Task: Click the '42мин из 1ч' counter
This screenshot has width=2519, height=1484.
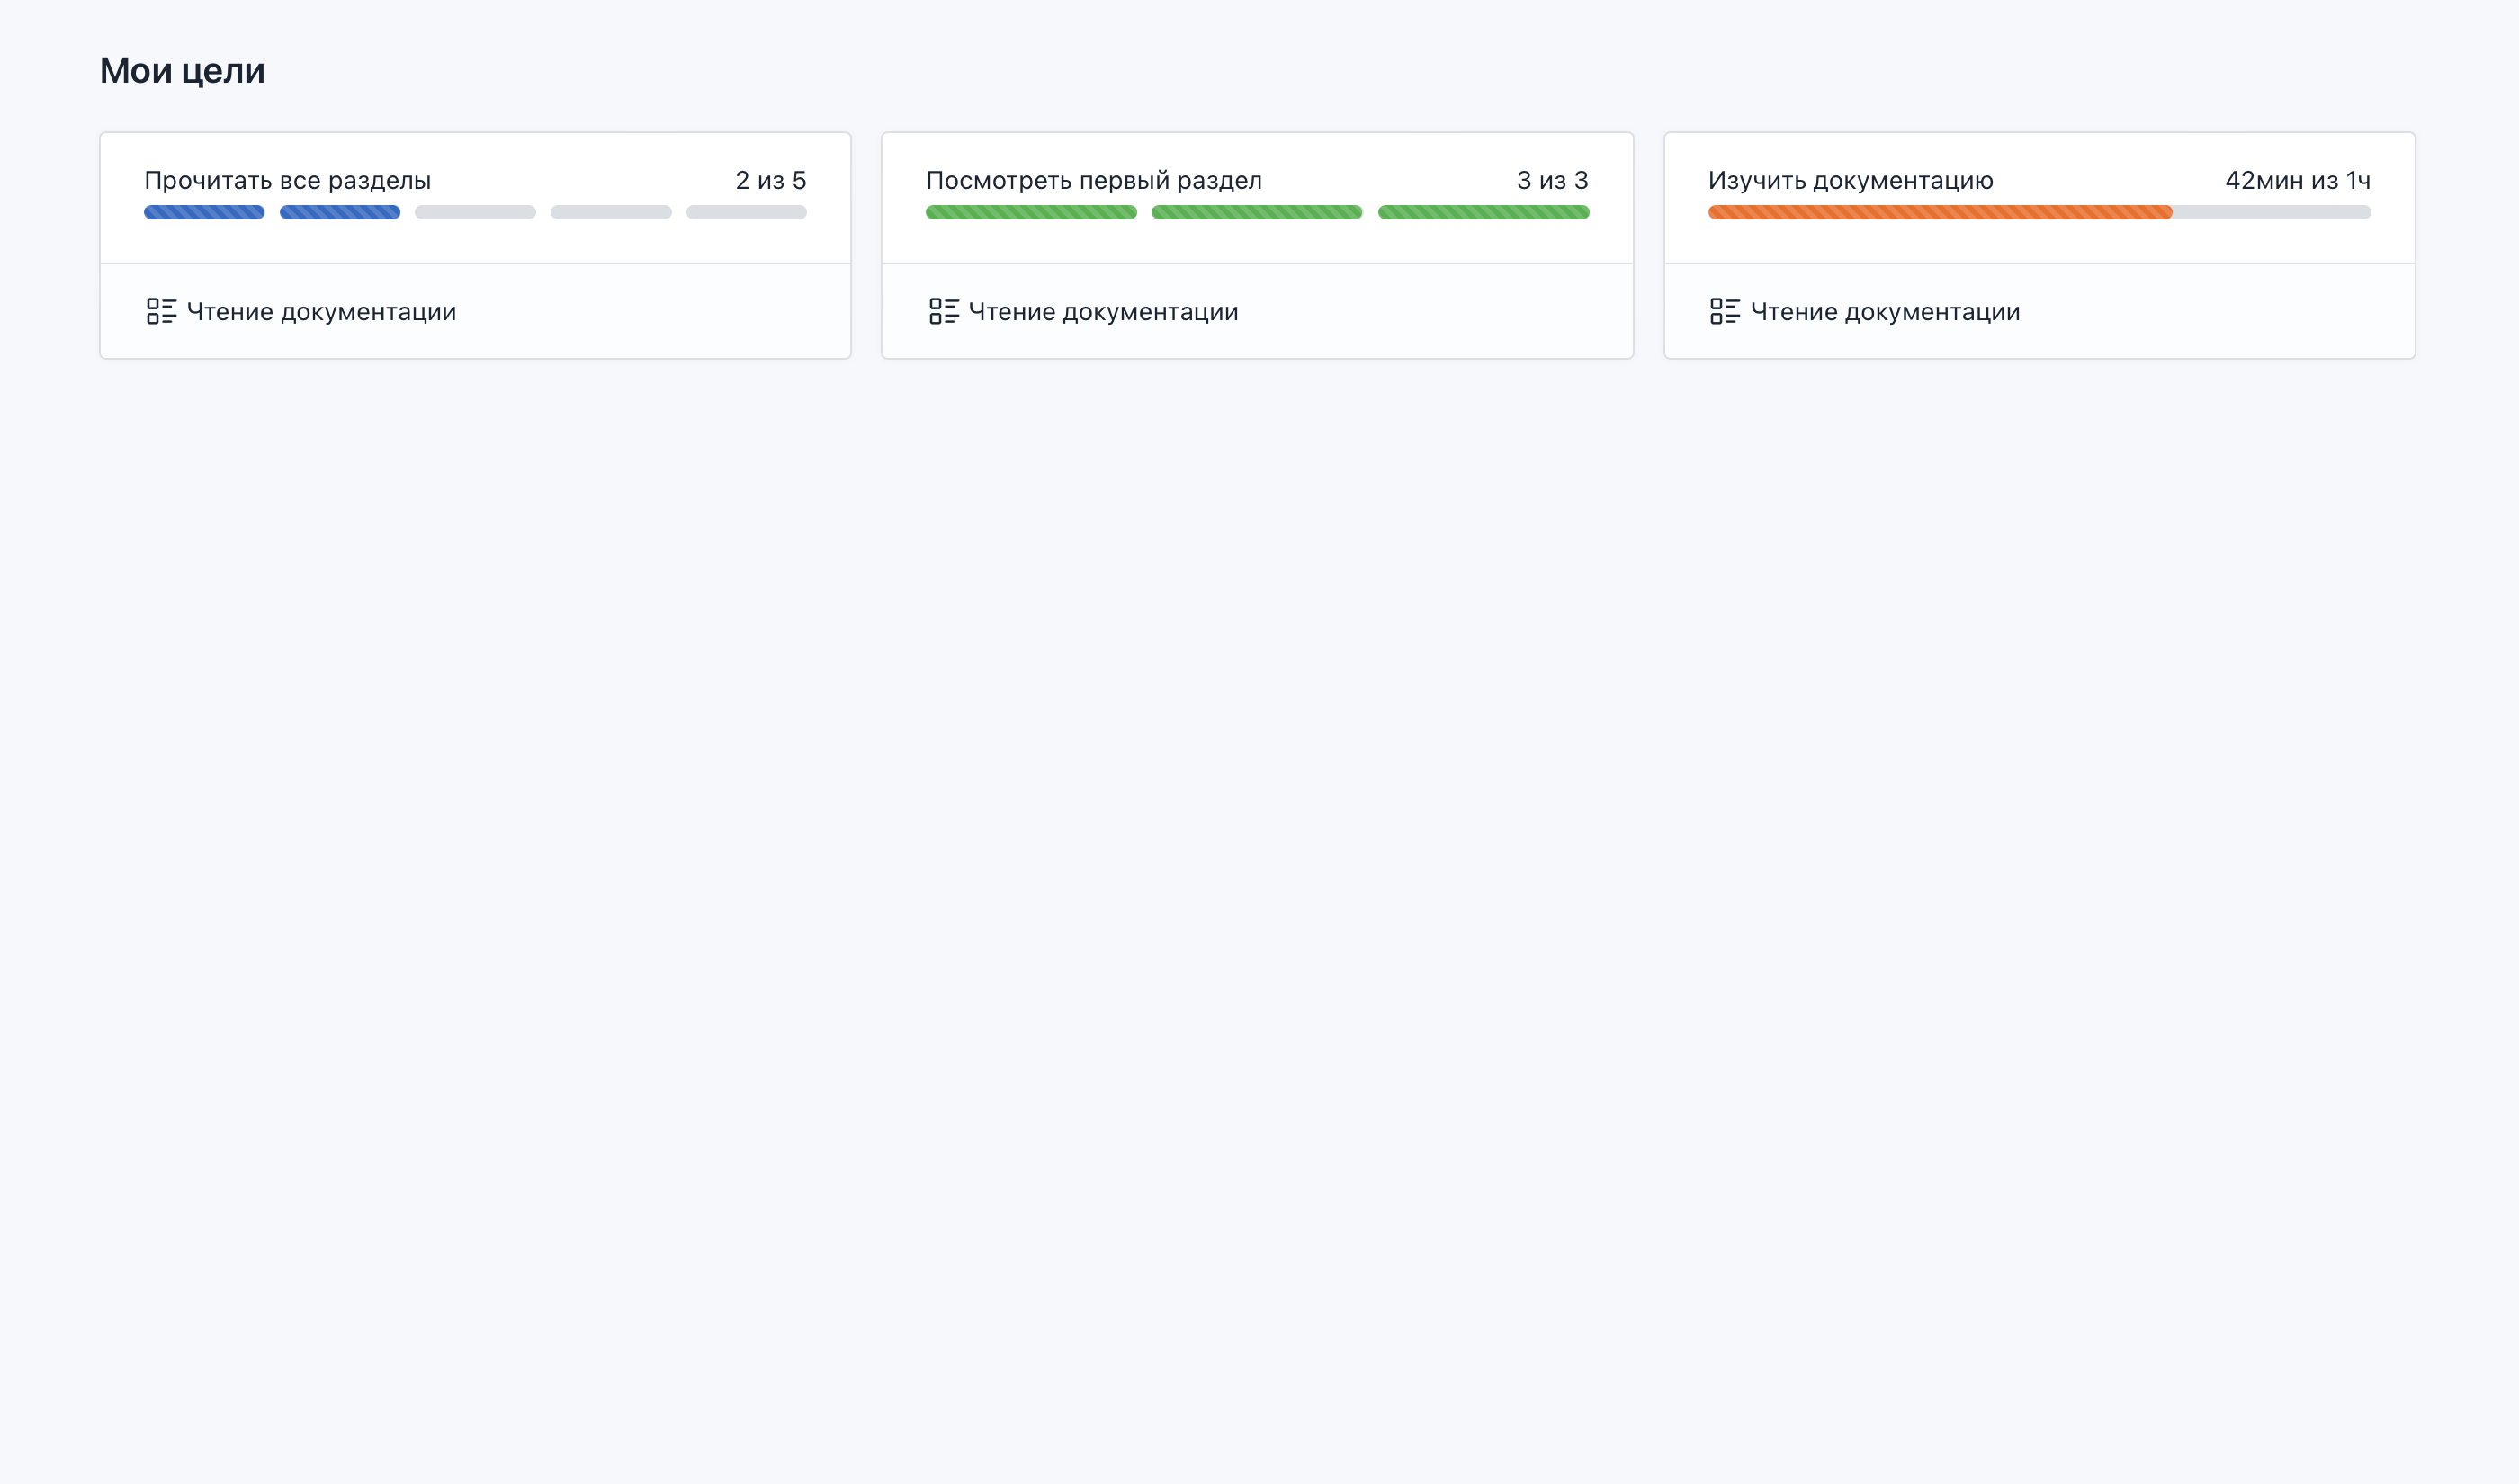Action: 2298,181
